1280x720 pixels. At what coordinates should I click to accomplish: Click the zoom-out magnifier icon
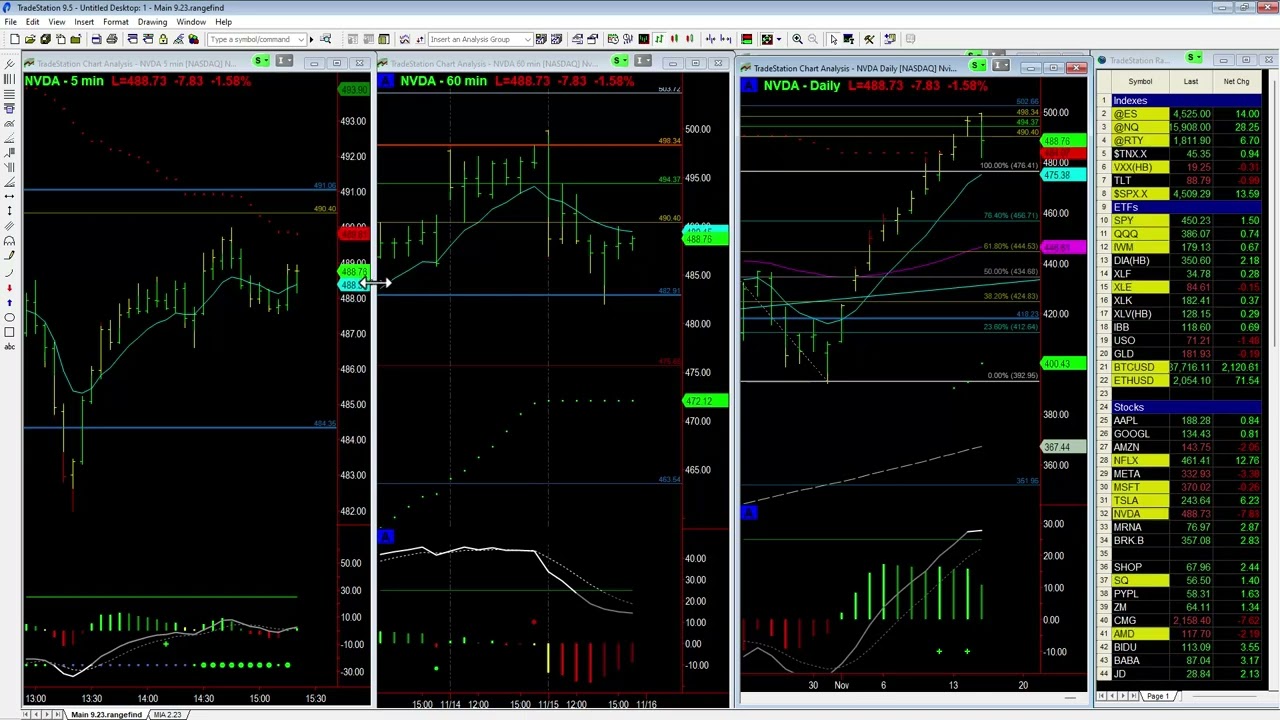click(x=812, y=39)
